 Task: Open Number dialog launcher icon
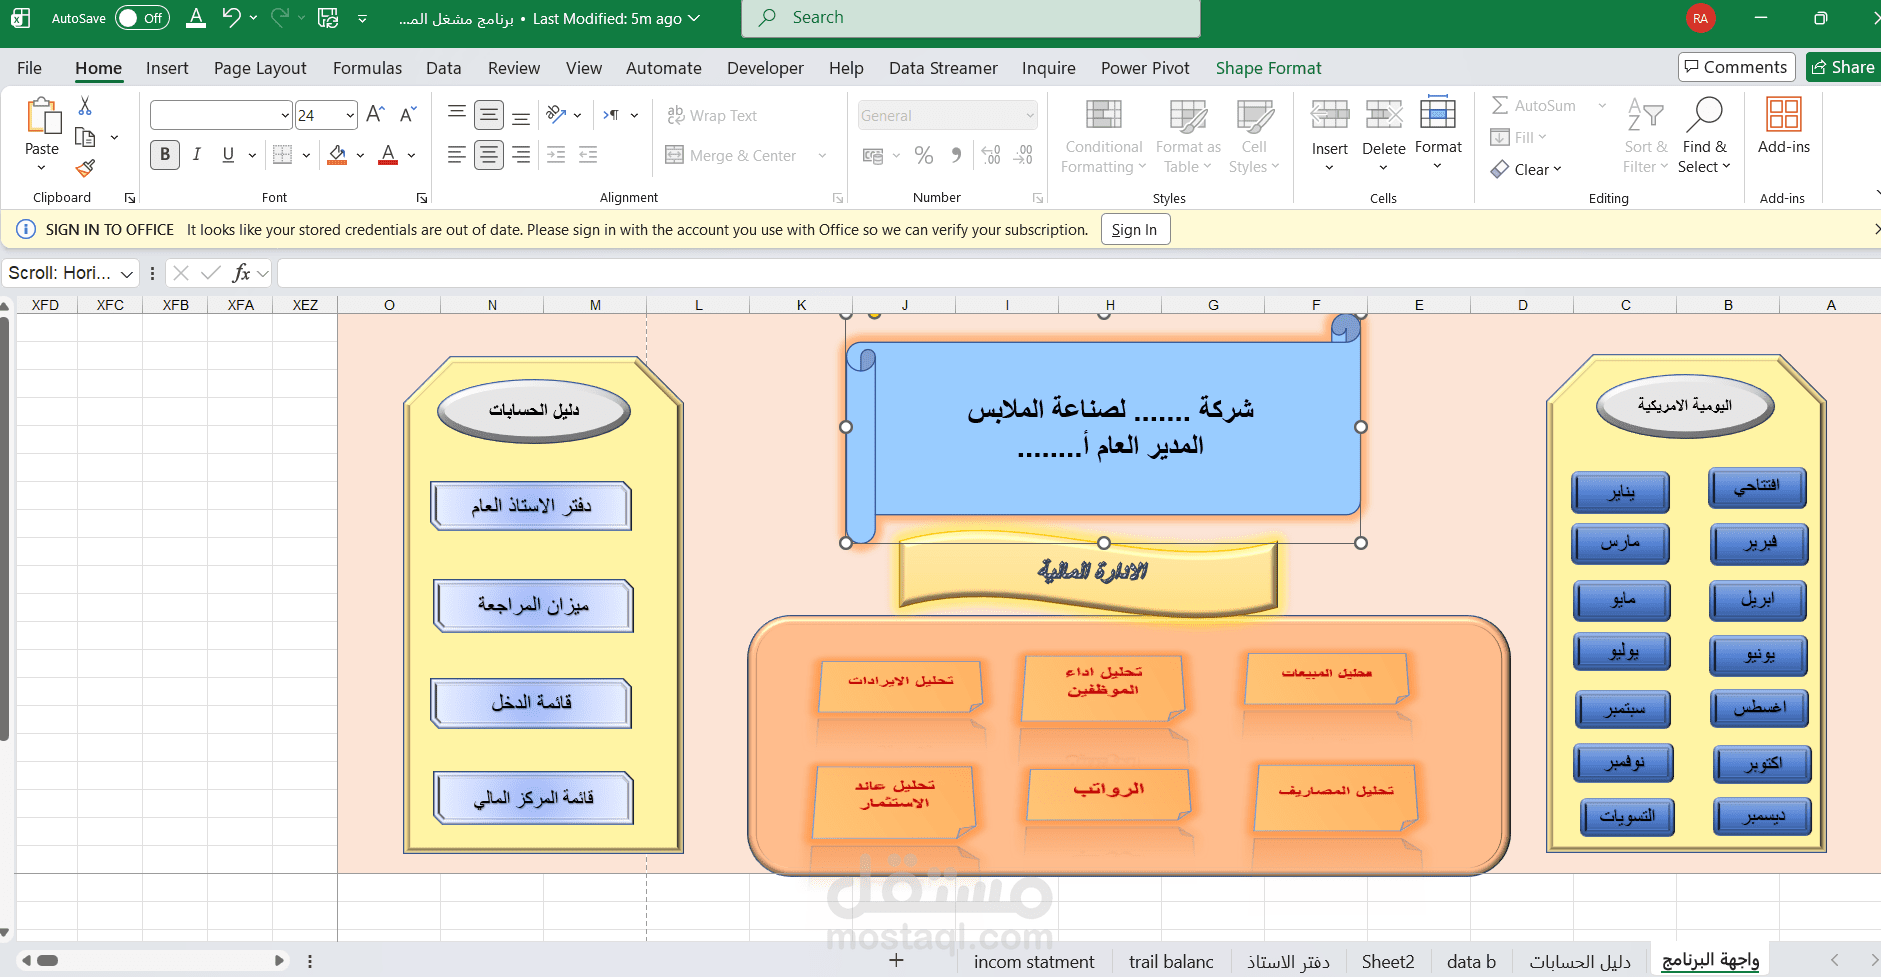[1038, 198]
